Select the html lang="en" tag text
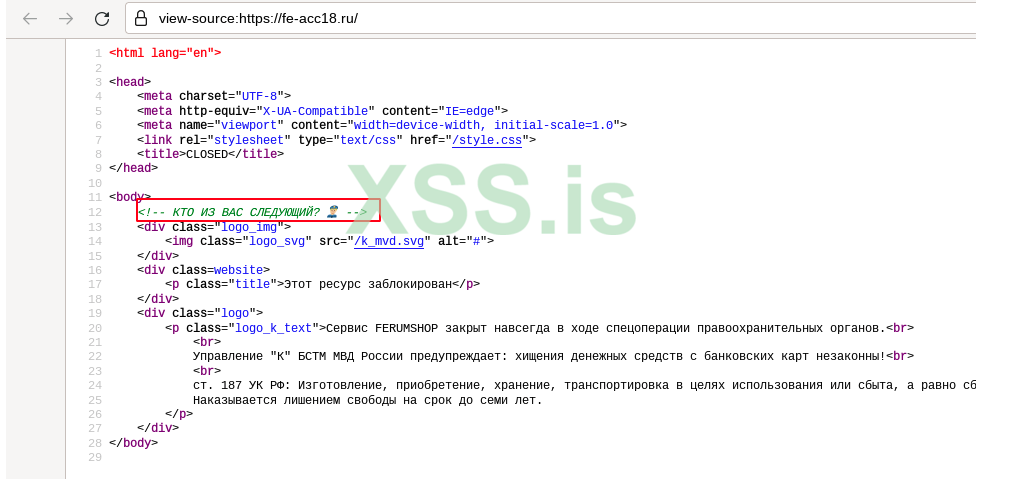 pyautogui.click(x=165, y=53)
